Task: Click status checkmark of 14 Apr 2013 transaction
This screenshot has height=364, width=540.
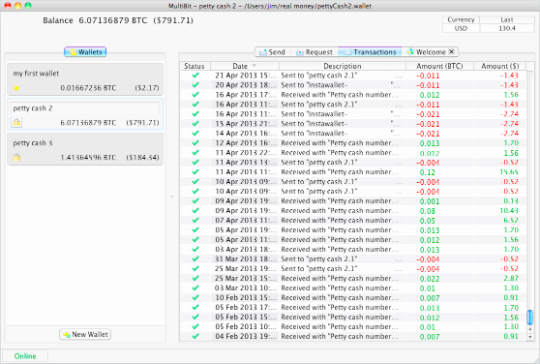Action: [x=195, y=133]
